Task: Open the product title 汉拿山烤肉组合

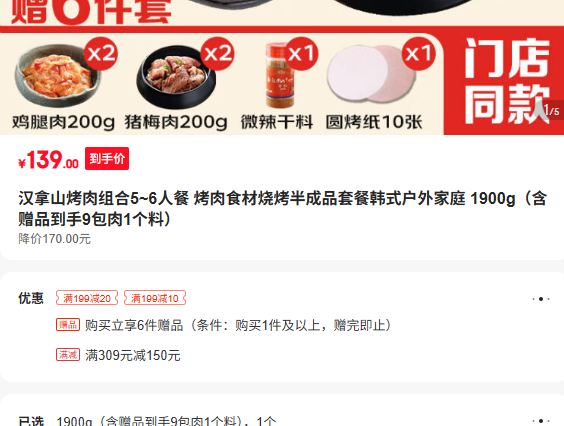Action: tap(283, 209)
